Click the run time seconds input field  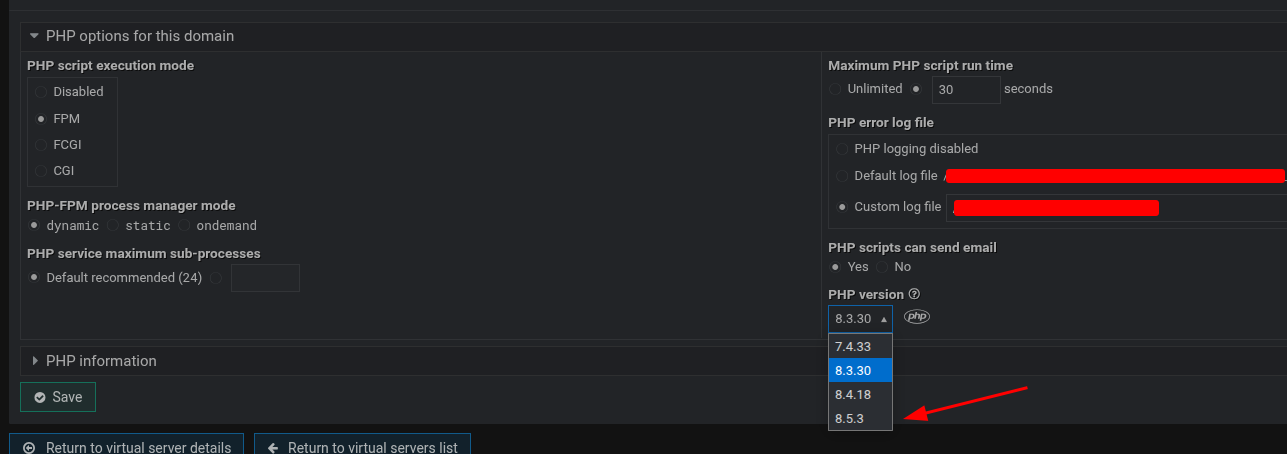pos(965,89)
